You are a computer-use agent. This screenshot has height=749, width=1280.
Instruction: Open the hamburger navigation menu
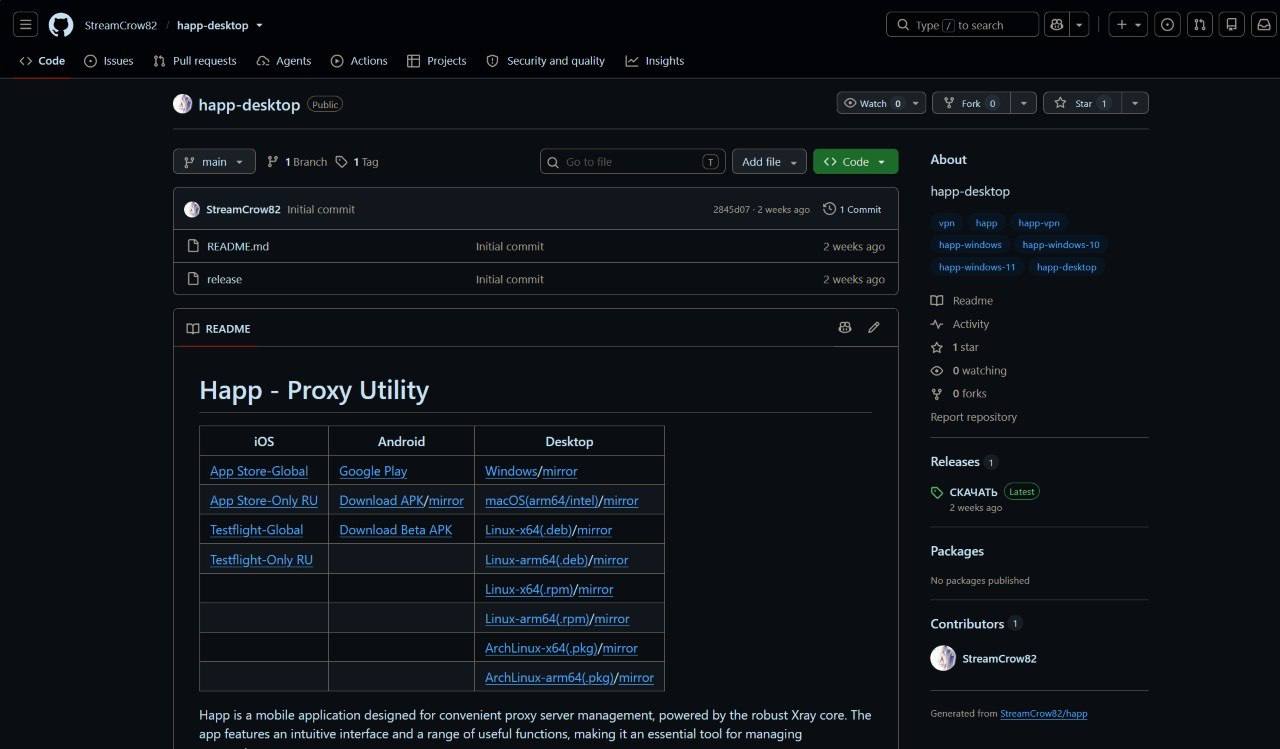coord(26,25)
